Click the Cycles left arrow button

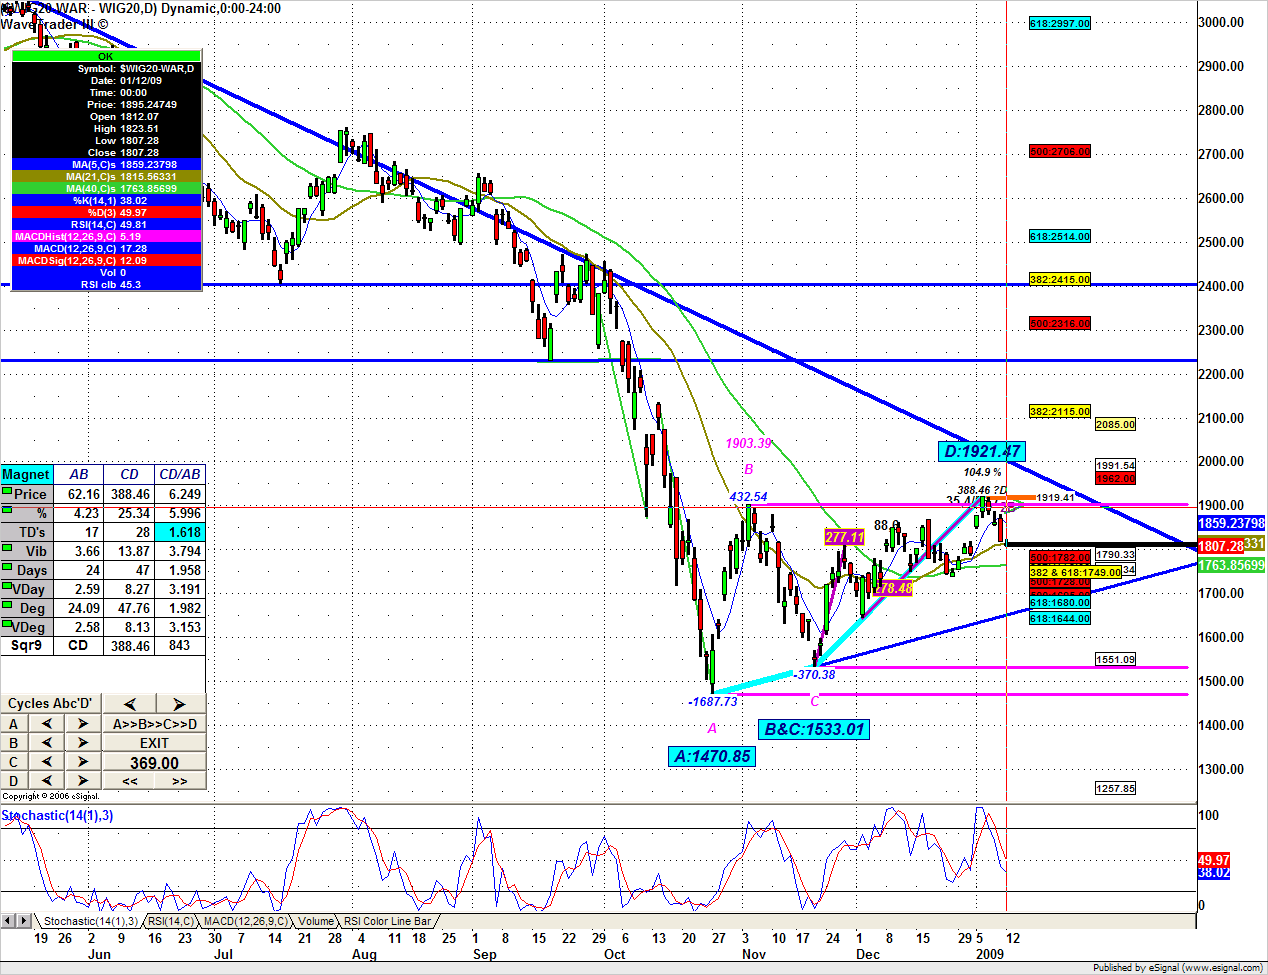pyautogui.click(x=129, y=704)
